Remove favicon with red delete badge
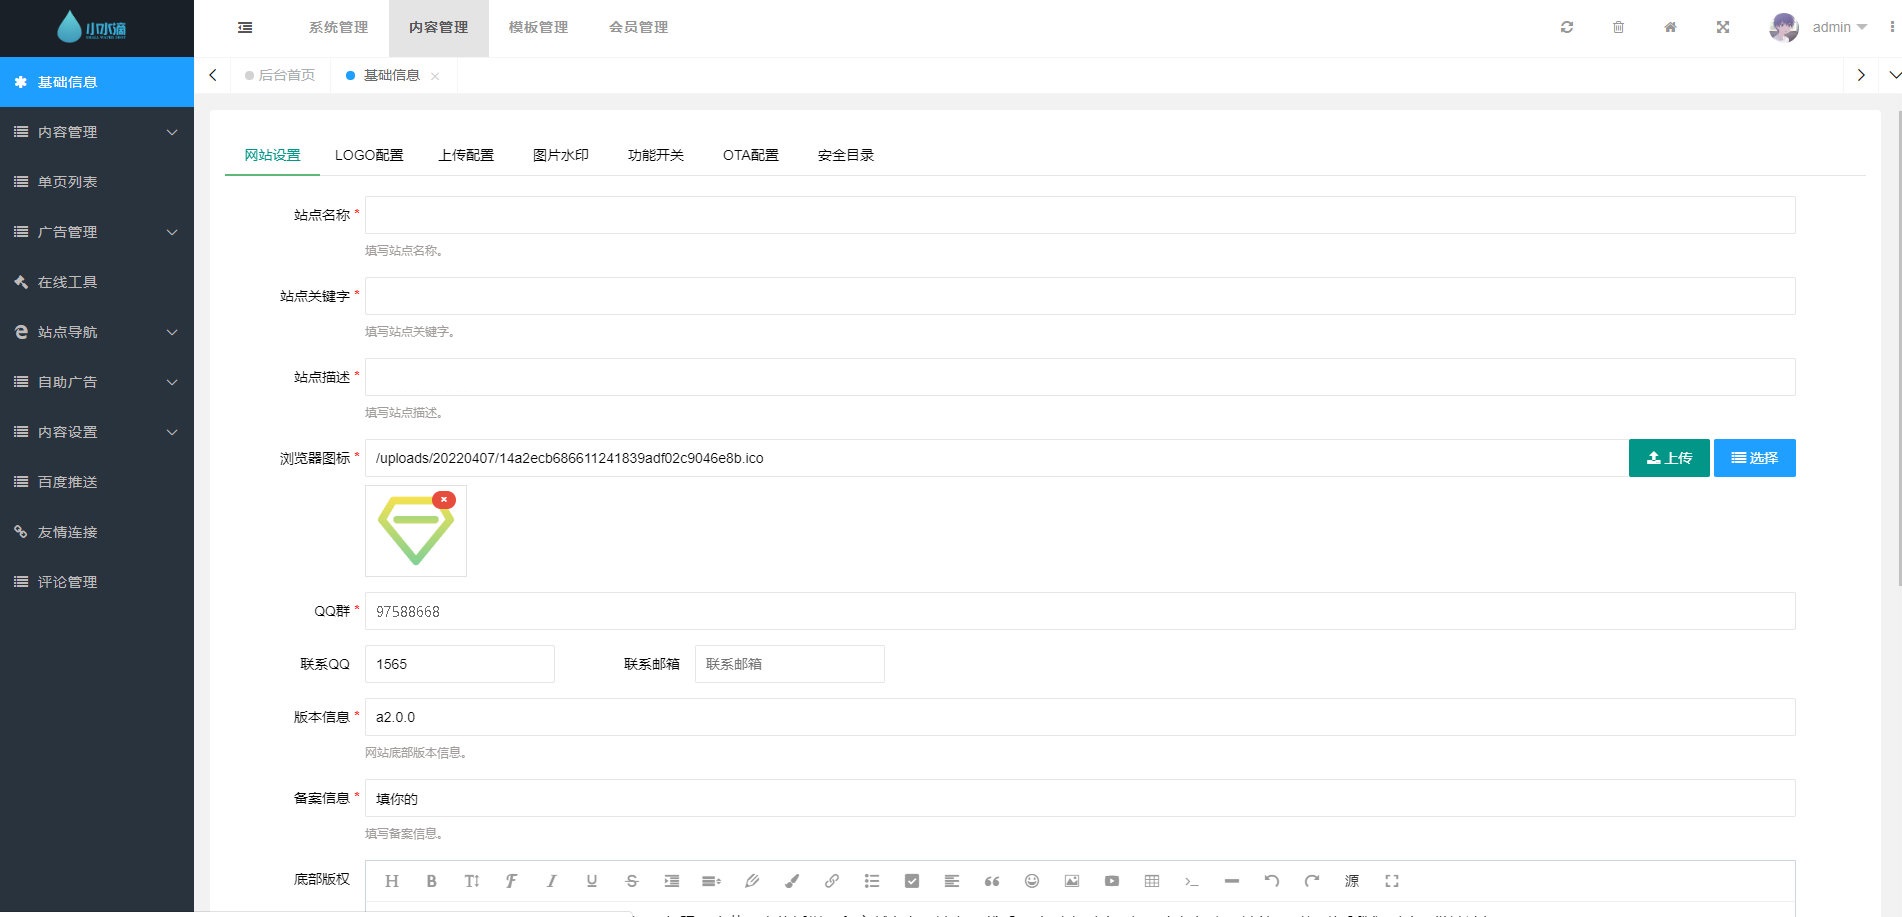 444,499
